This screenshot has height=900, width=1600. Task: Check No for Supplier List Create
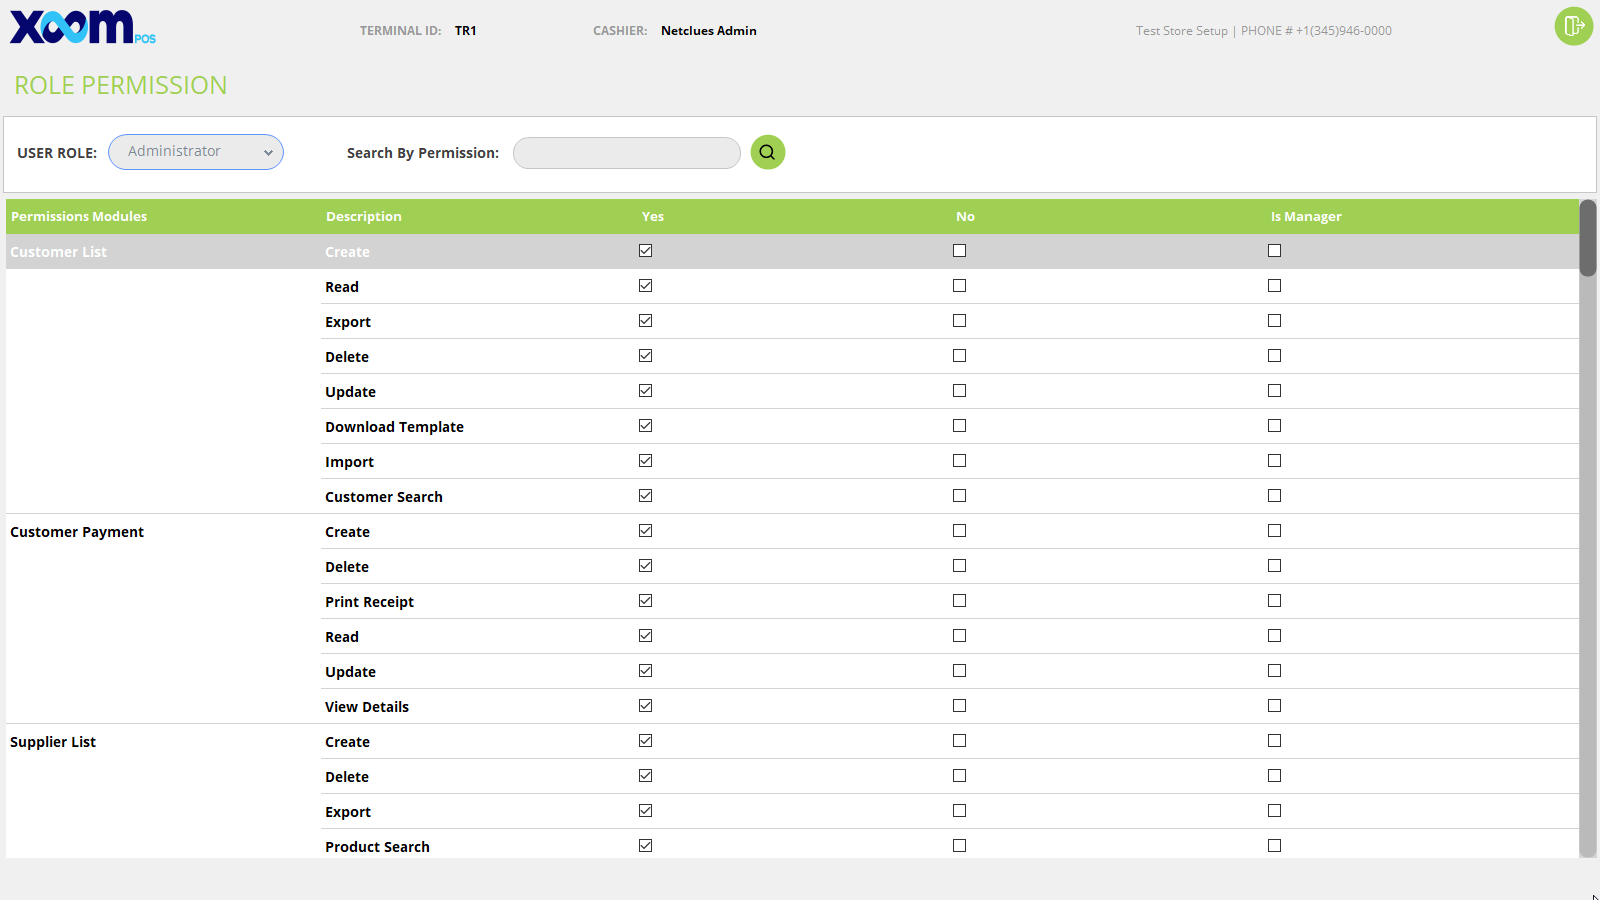tap(960, 741)
